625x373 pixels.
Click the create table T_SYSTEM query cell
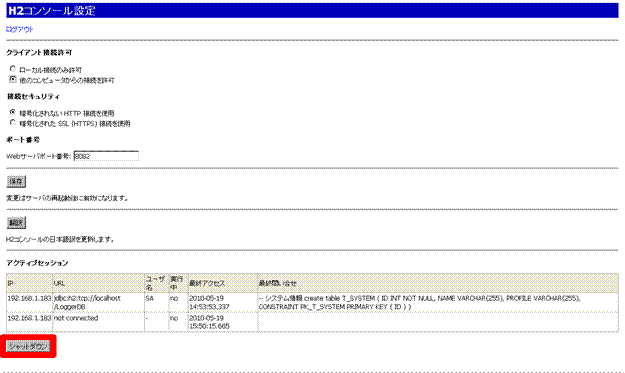click(x=438, y=302)
